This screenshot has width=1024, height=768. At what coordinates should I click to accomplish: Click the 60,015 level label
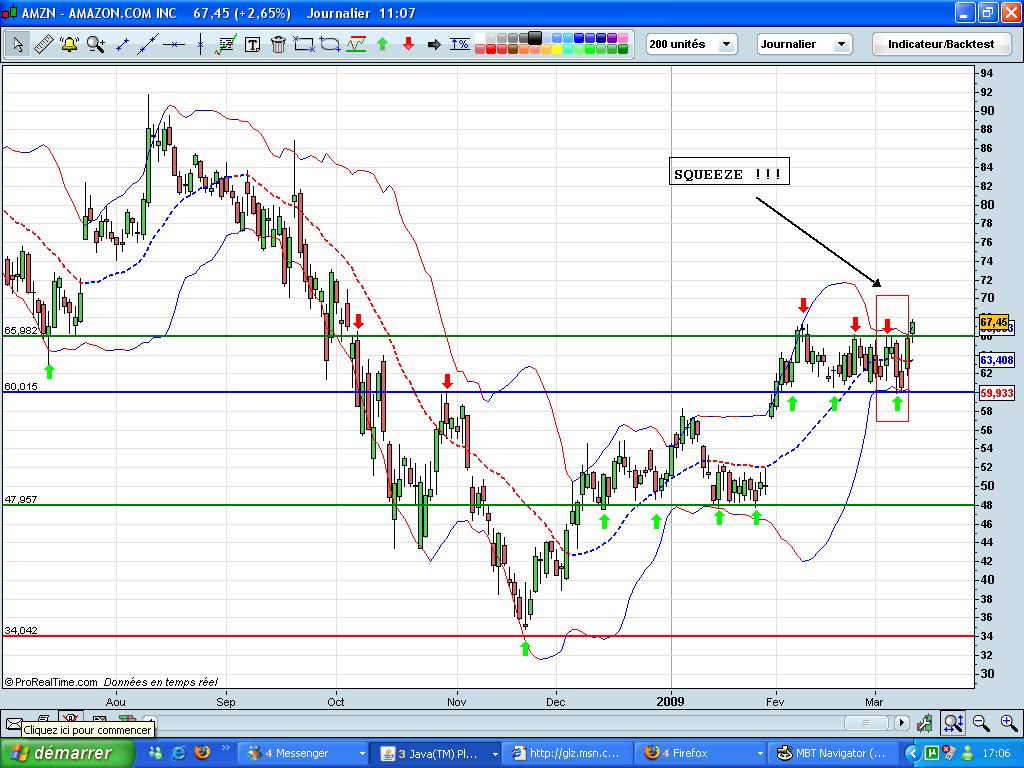click(x=21, y=386)
